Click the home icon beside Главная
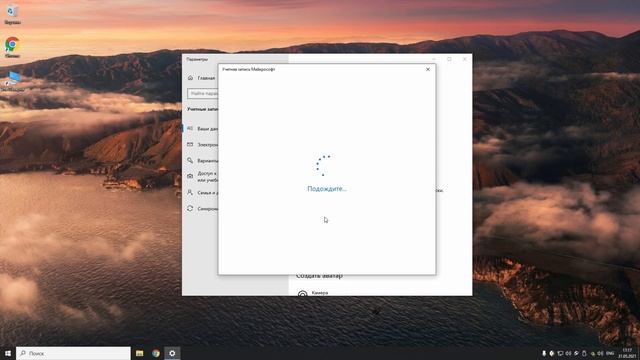This screenshot has height=360, width=640. (x=190, y=78)
